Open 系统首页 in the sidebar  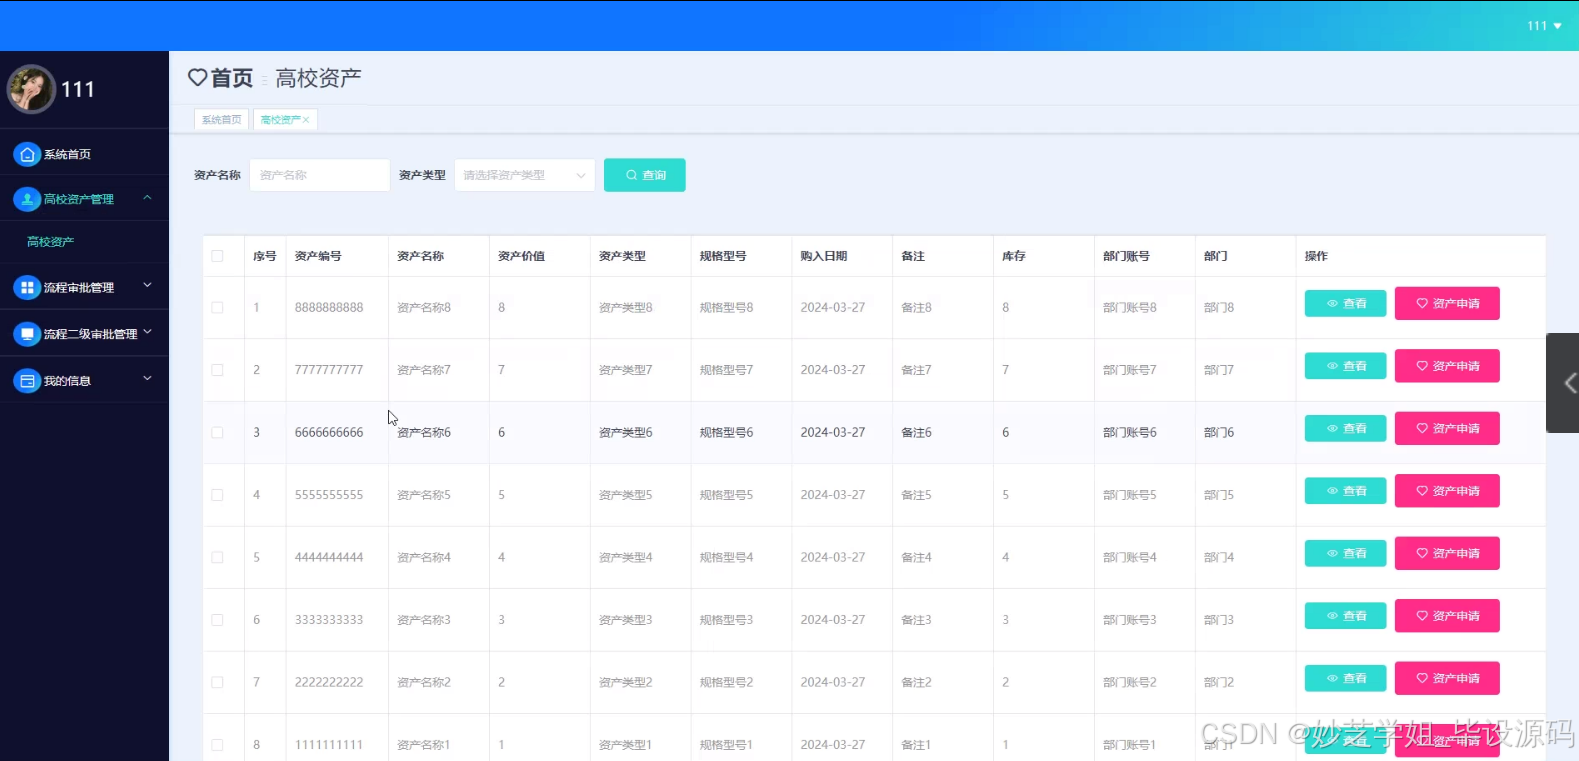[84, 154]
